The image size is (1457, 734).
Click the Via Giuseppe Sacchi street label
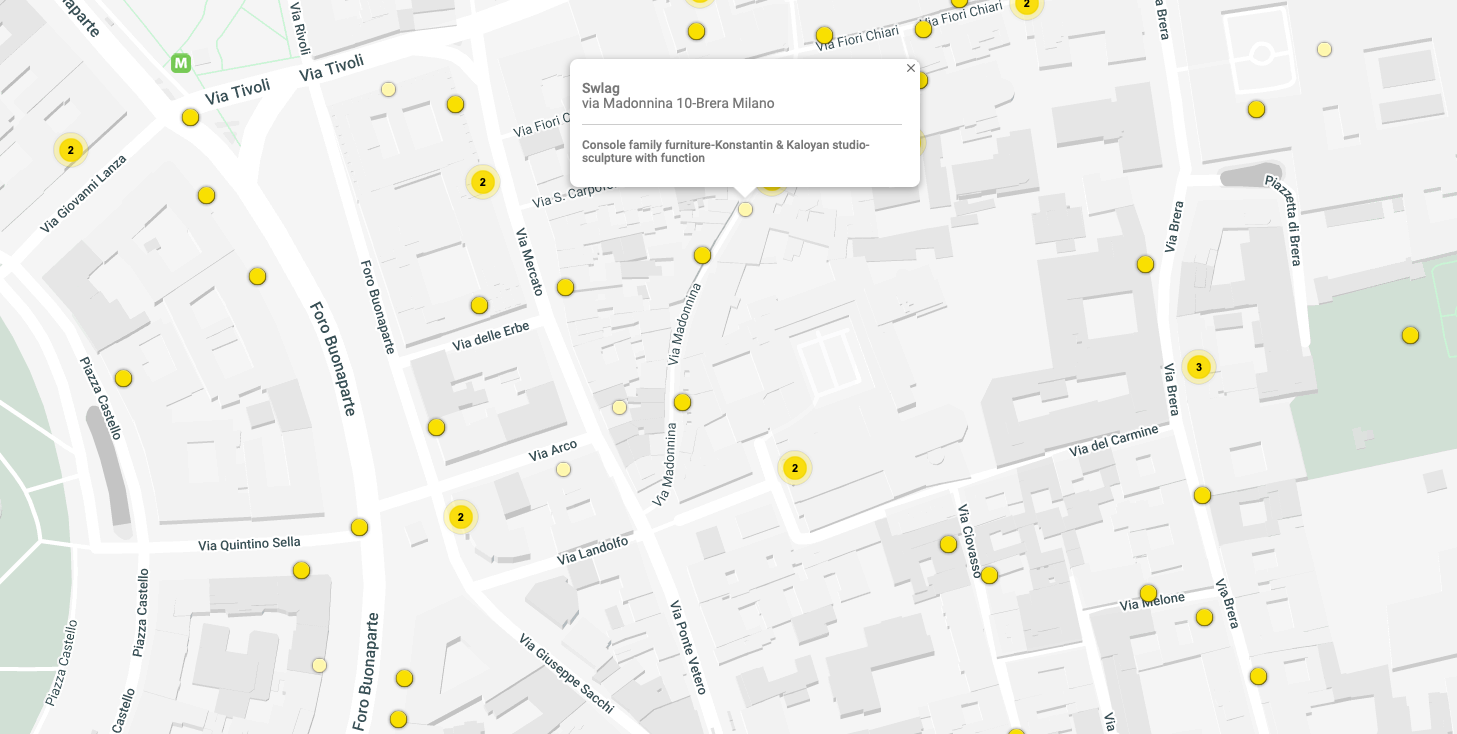pos(566,674)
